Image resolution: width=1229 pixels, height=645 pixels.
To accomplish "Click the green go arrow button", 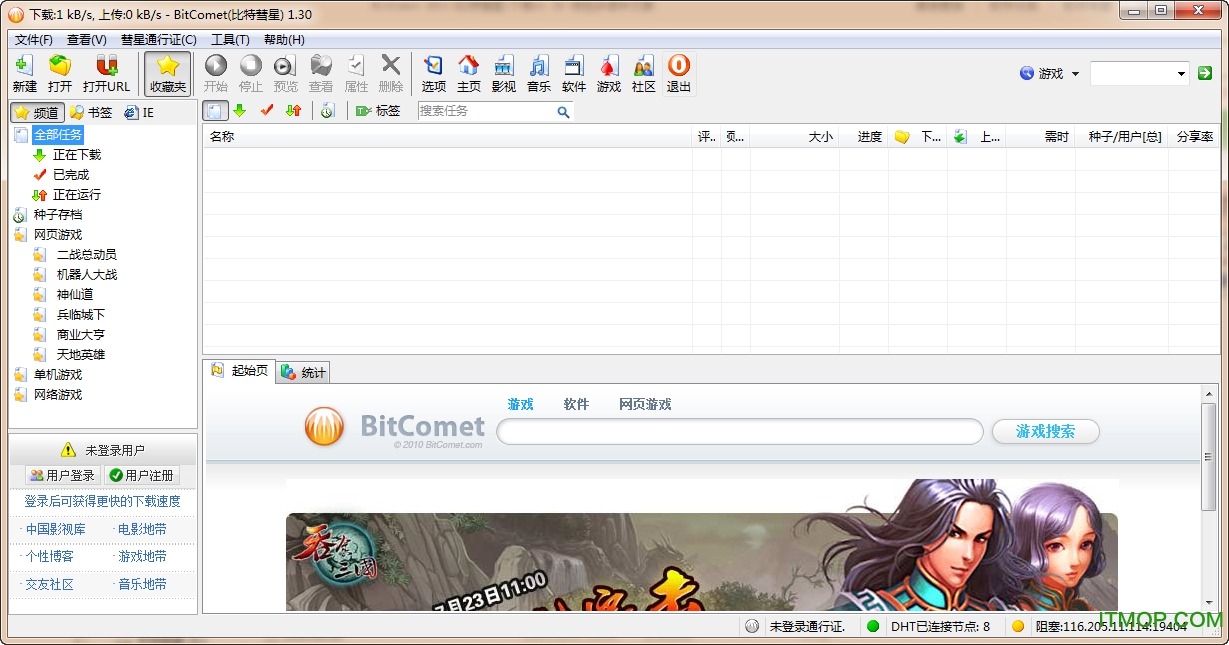I will point(1205,73).
